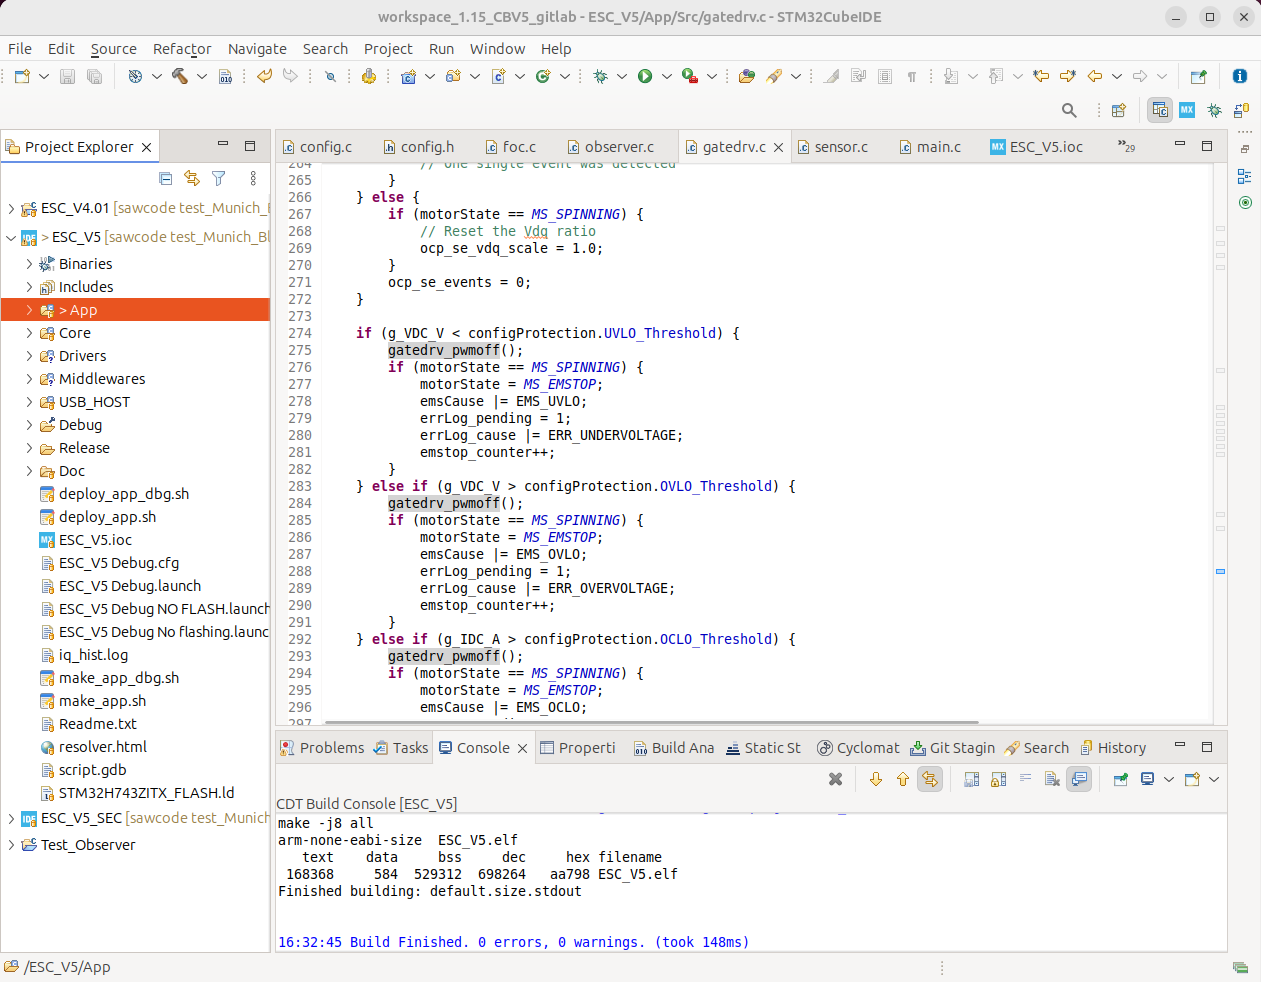Toggle console wrap build output button
The height and width of the screenshot is (982, 1261).
1025,779
